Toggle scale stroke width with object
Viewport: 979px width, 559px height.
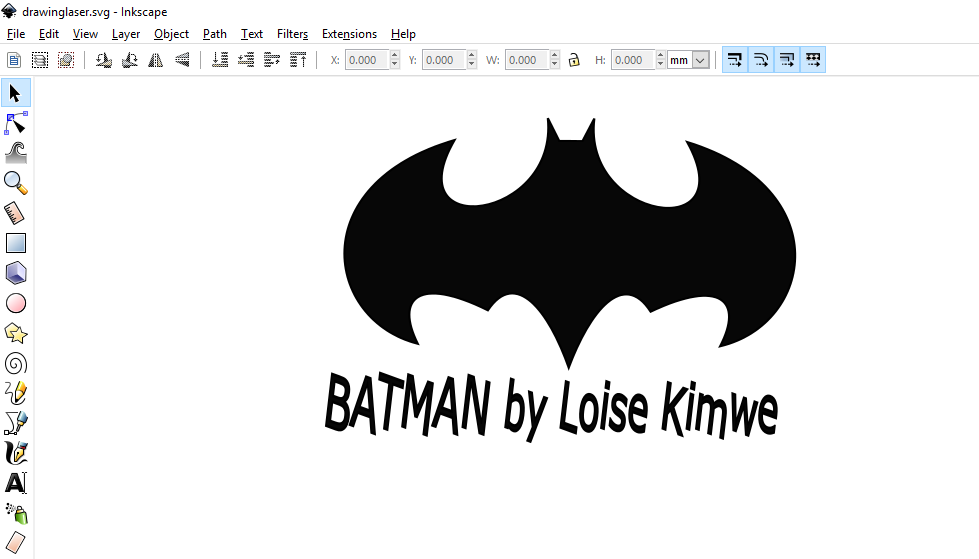coord(735,60)
